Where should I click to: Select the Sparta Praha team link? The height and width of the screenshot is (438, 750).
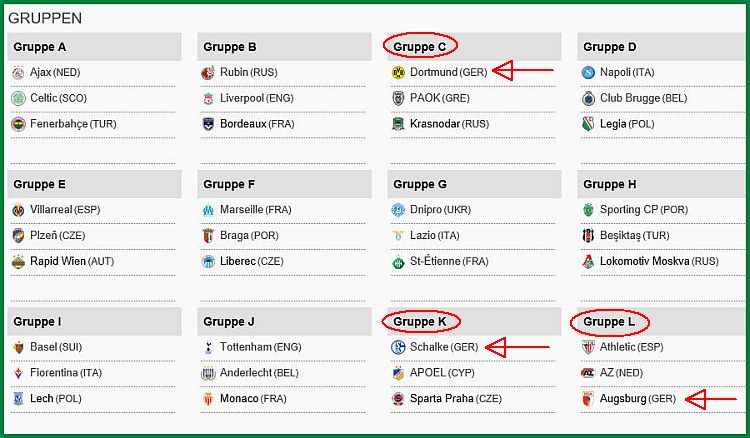point(456,398)
